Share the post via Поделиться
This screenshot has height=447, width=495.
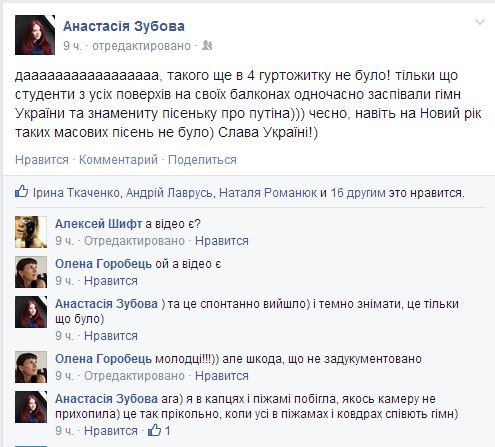(202, 160)
